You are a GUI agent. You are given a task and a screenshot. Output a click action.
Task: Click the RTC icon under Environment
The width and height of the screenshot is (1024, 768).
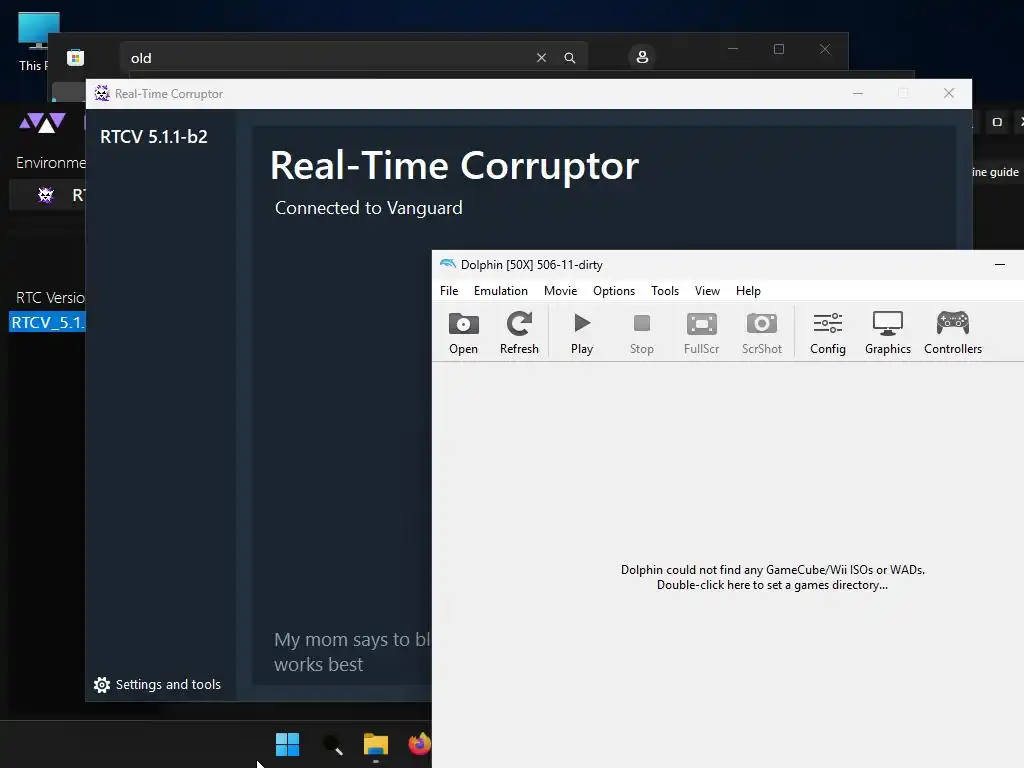tap(46, 195)
